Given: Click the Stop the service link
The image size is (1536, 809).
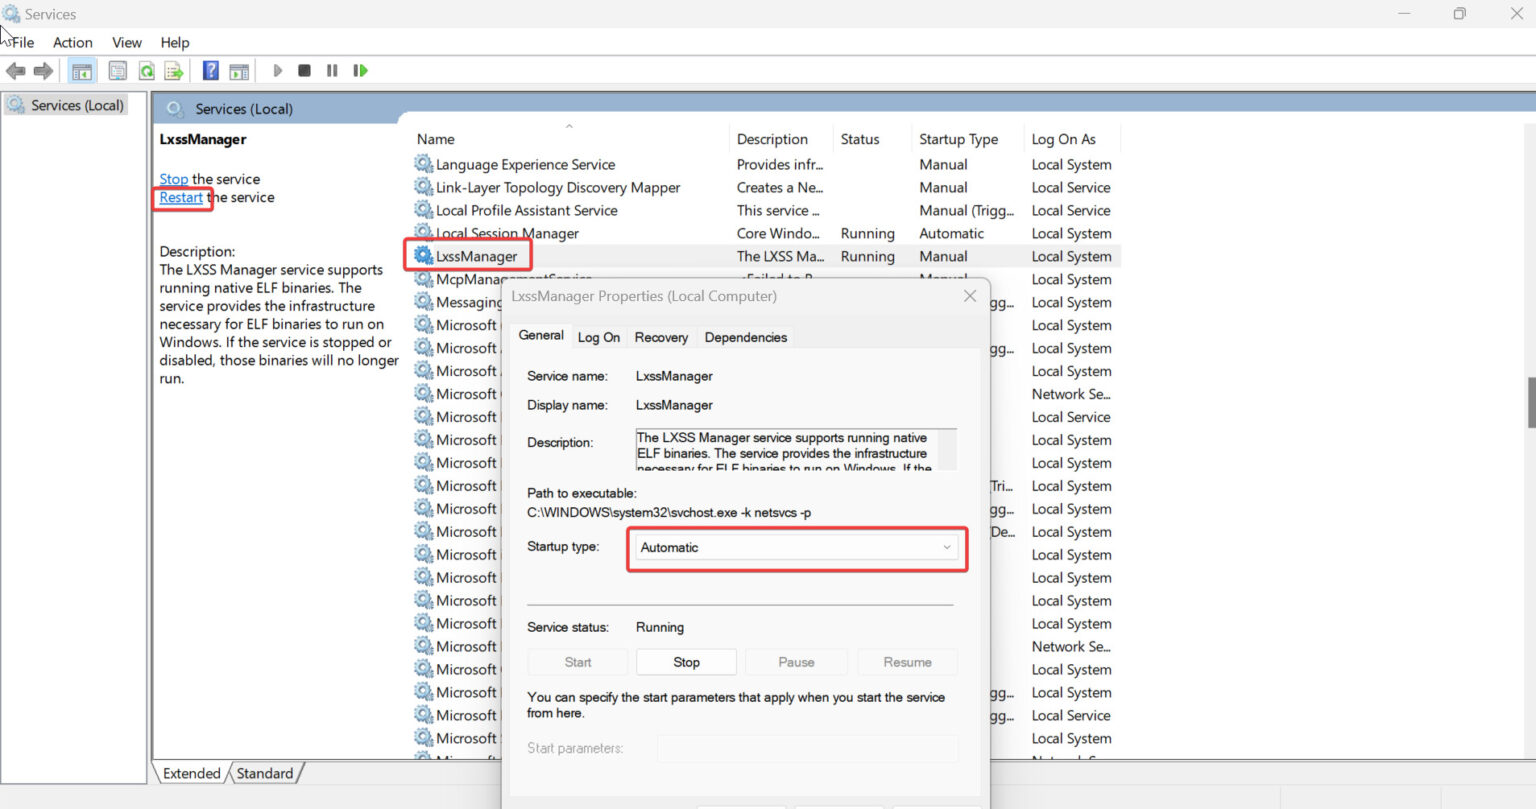Looking at the screenshot, I should pos(173,180).
